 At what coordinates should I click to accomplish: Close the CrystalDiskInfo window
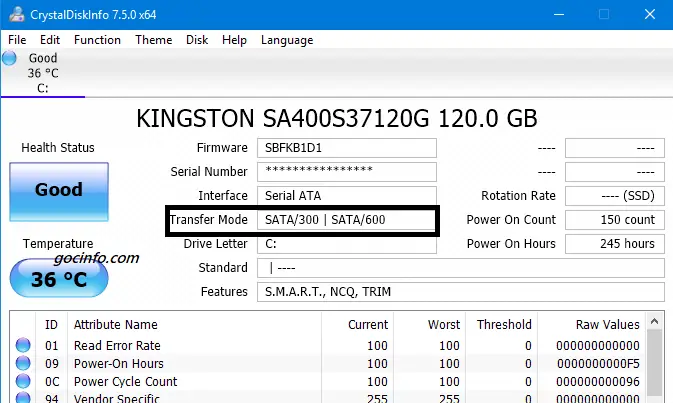pyautogui.click(x=650, y=15)
